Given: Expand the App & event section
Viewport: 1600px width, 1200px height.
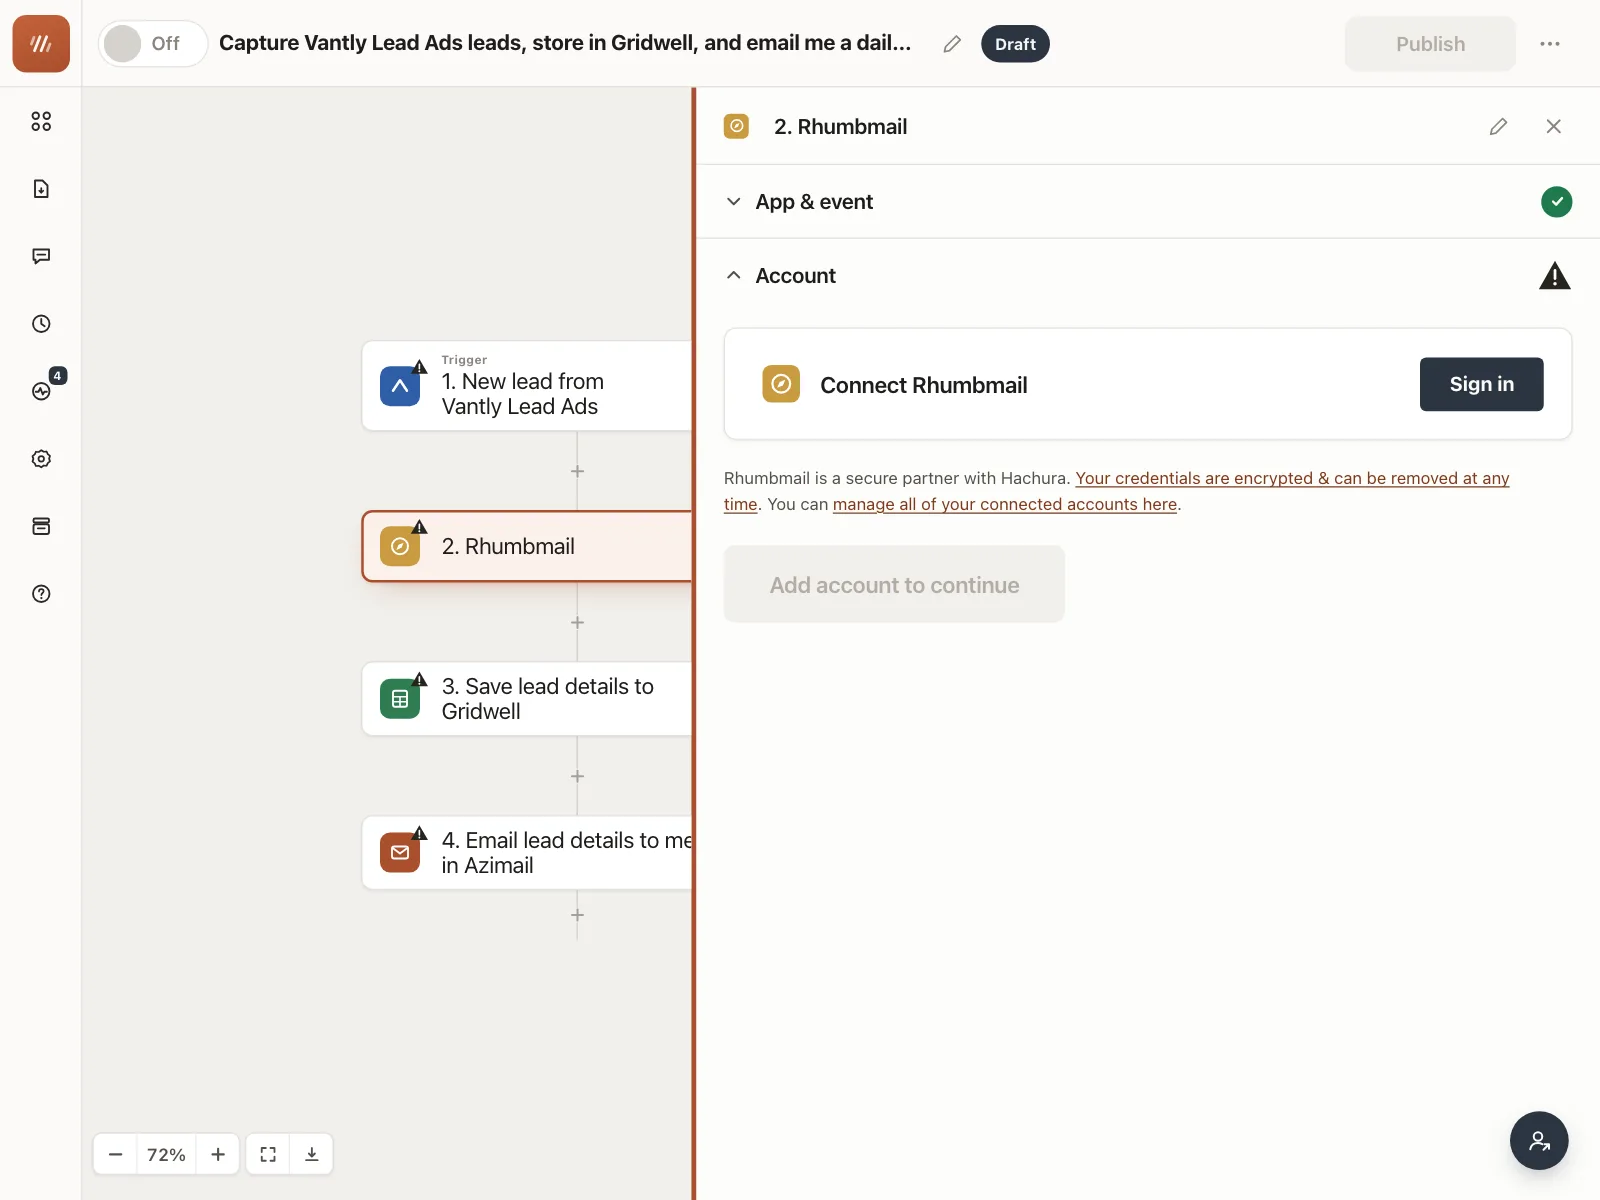Looking at the screenshot, I should coord(1148,202).
